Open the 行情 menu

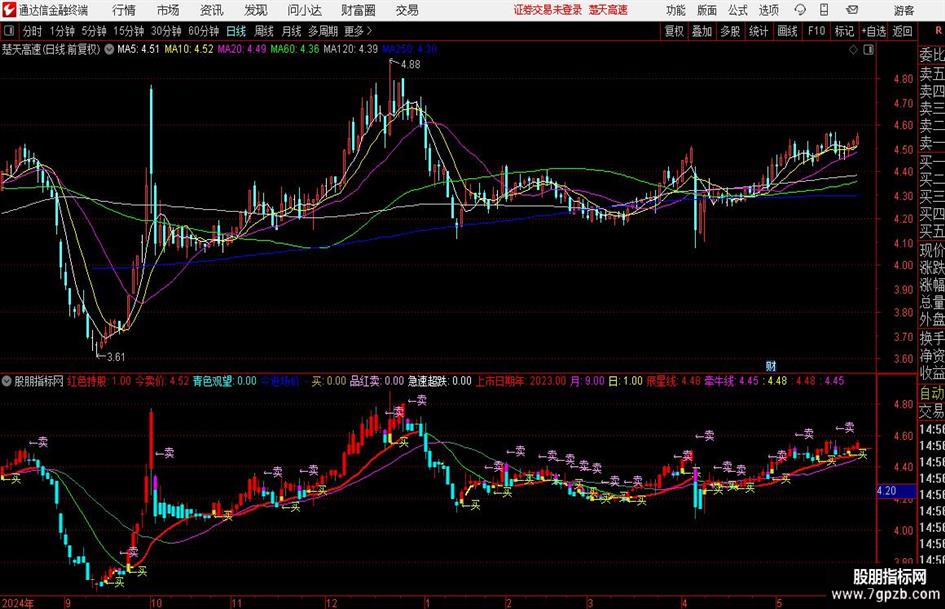pyautogui.click(x=124, y=10)
